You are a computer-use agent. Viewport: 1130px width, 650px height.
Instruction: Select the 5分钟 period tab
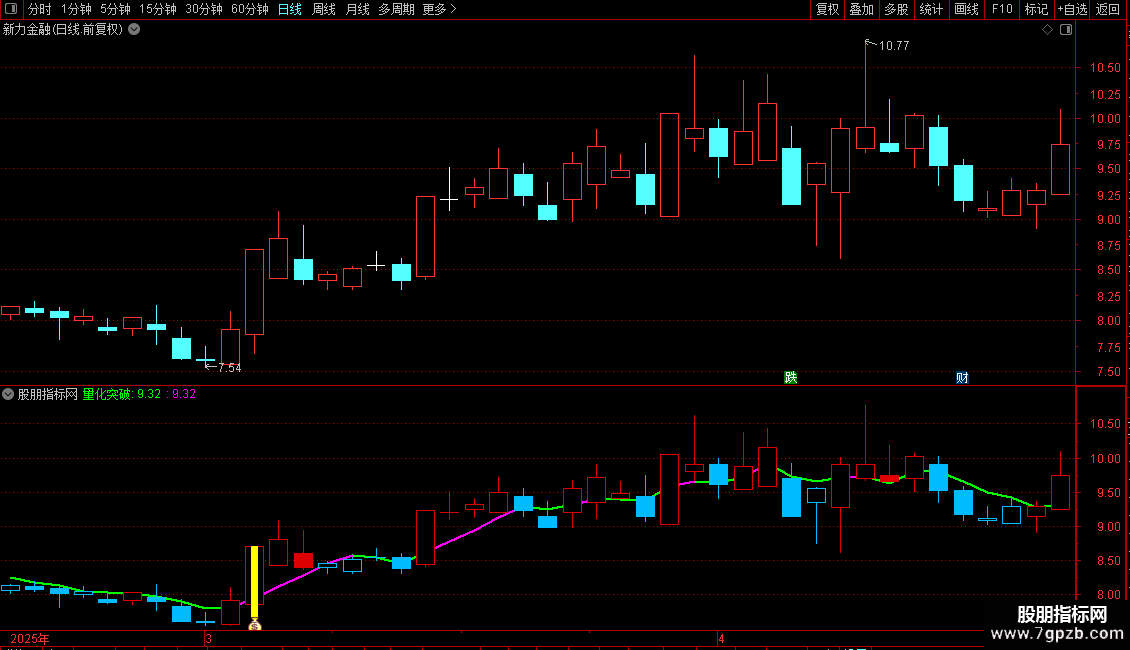[x=115, y=9]
